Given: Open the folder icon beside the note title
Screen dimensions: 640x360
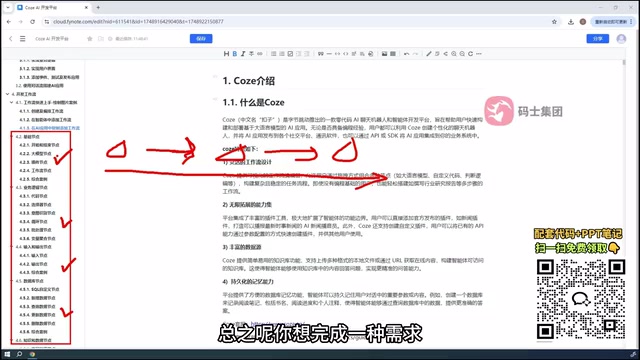Looking at the screenshot, I should pyautogui.click(x=101, y=39).
